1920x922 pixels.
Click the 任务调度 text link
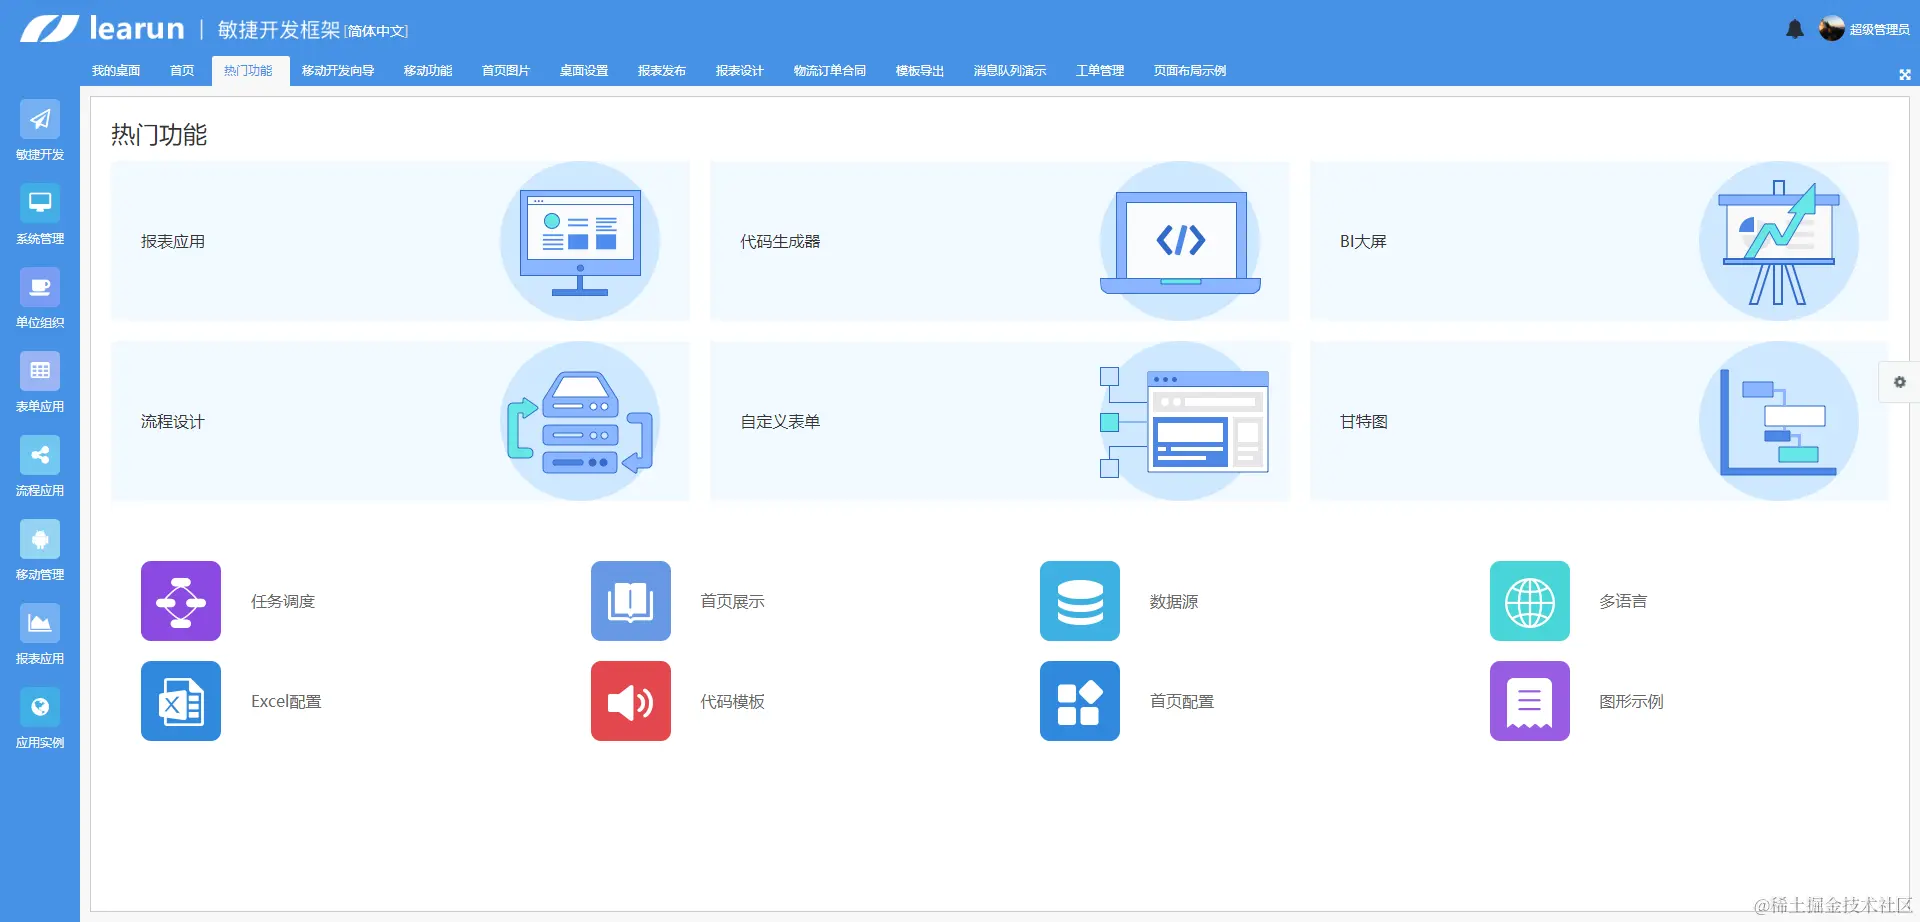(283, 601)
